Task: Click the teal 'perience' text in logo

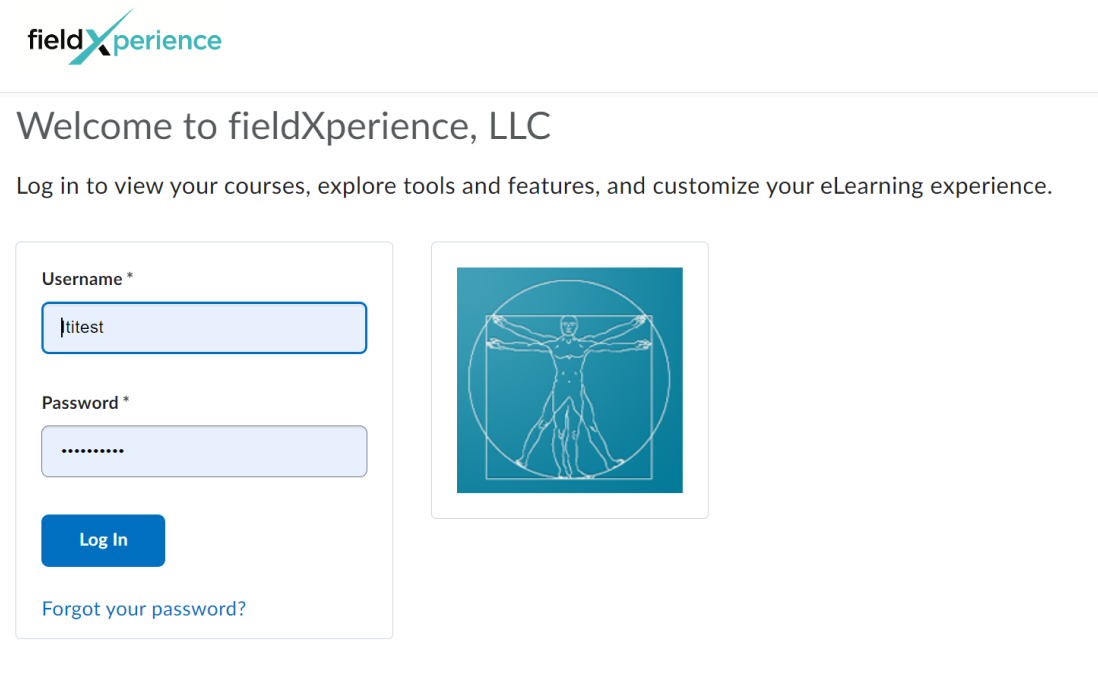Action: pos(167,42)
